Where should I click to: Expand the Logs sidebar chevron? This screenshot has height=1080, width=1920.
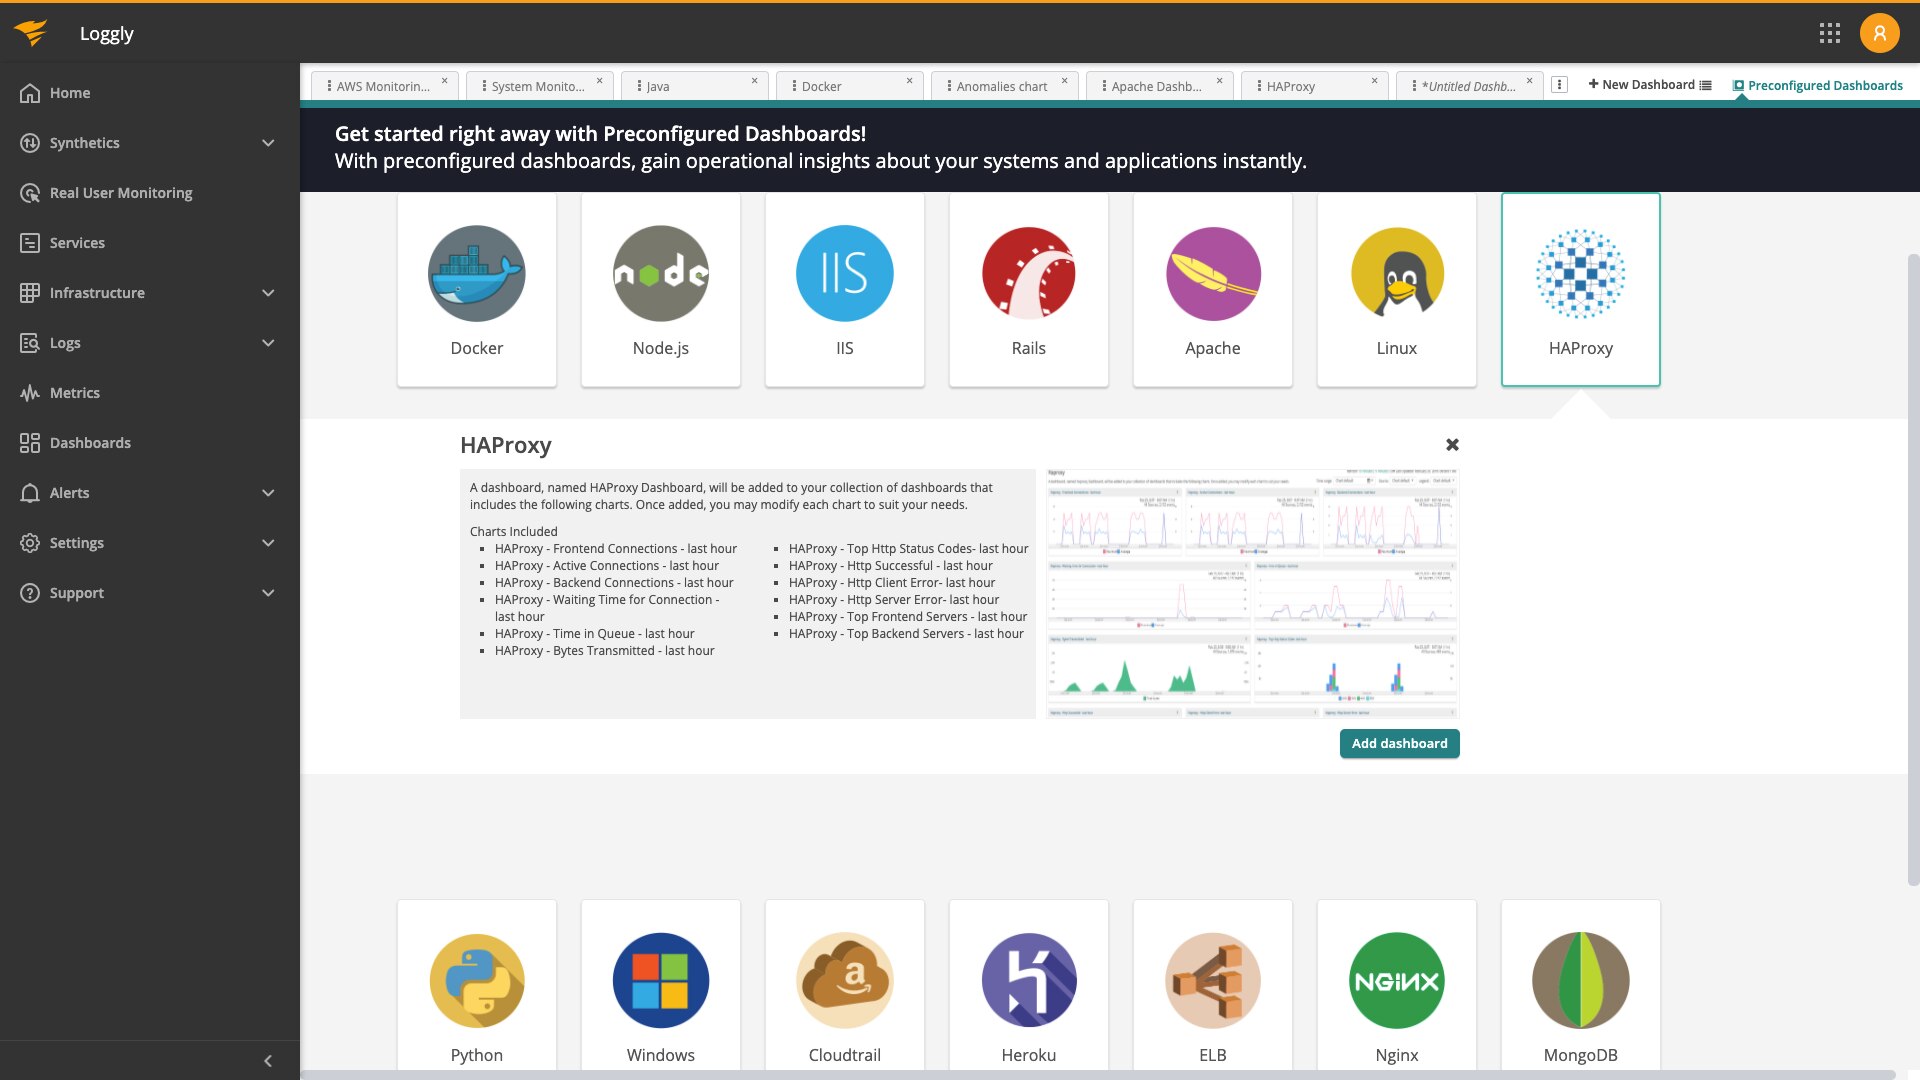pyautogui.click(x=268, y=343)
